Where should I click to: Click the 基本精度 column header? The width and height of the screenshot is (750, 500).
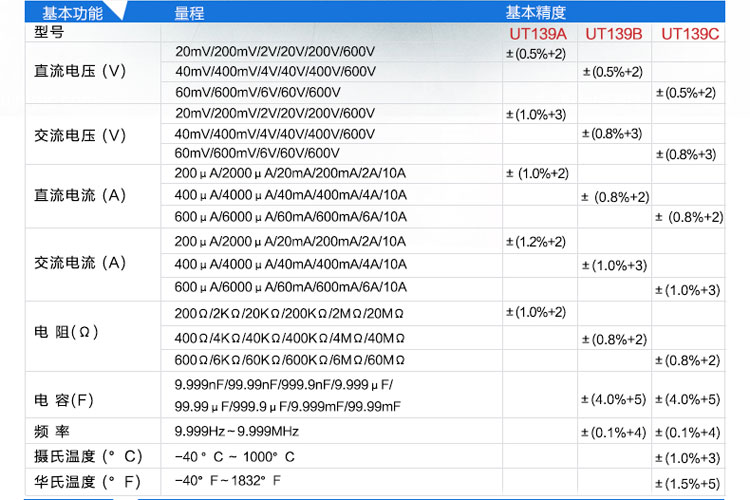(536, 13)
